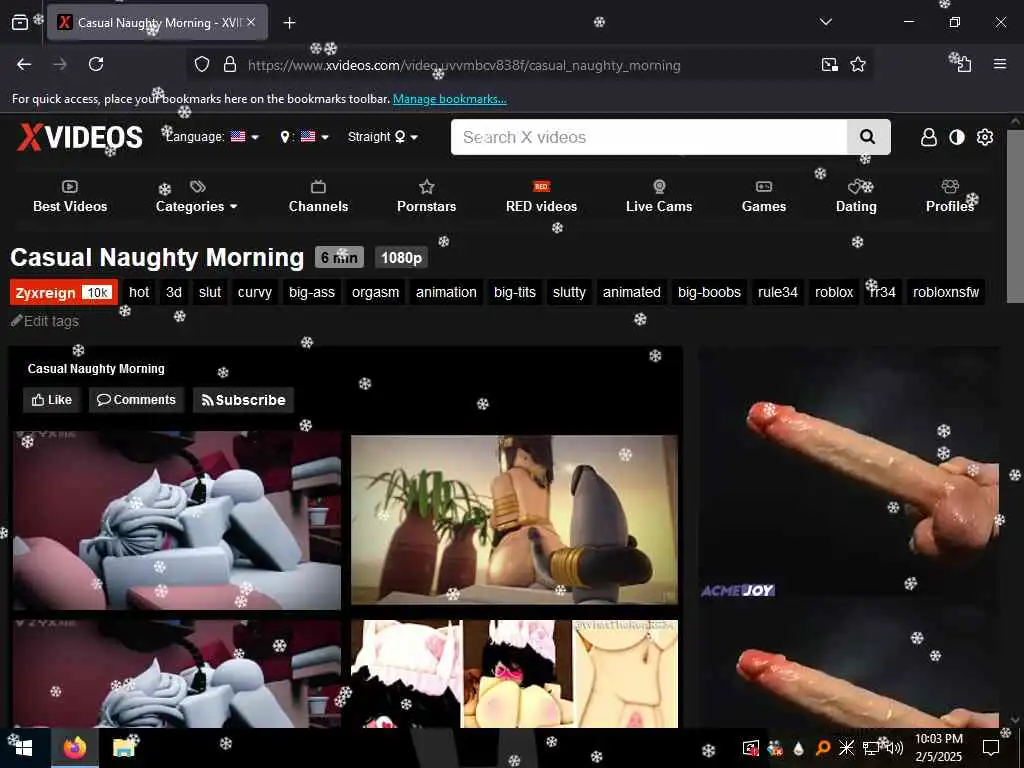1024x768 pixels.
Task: Toggle the dark/light contrast theme
Action: click(957, 137)
